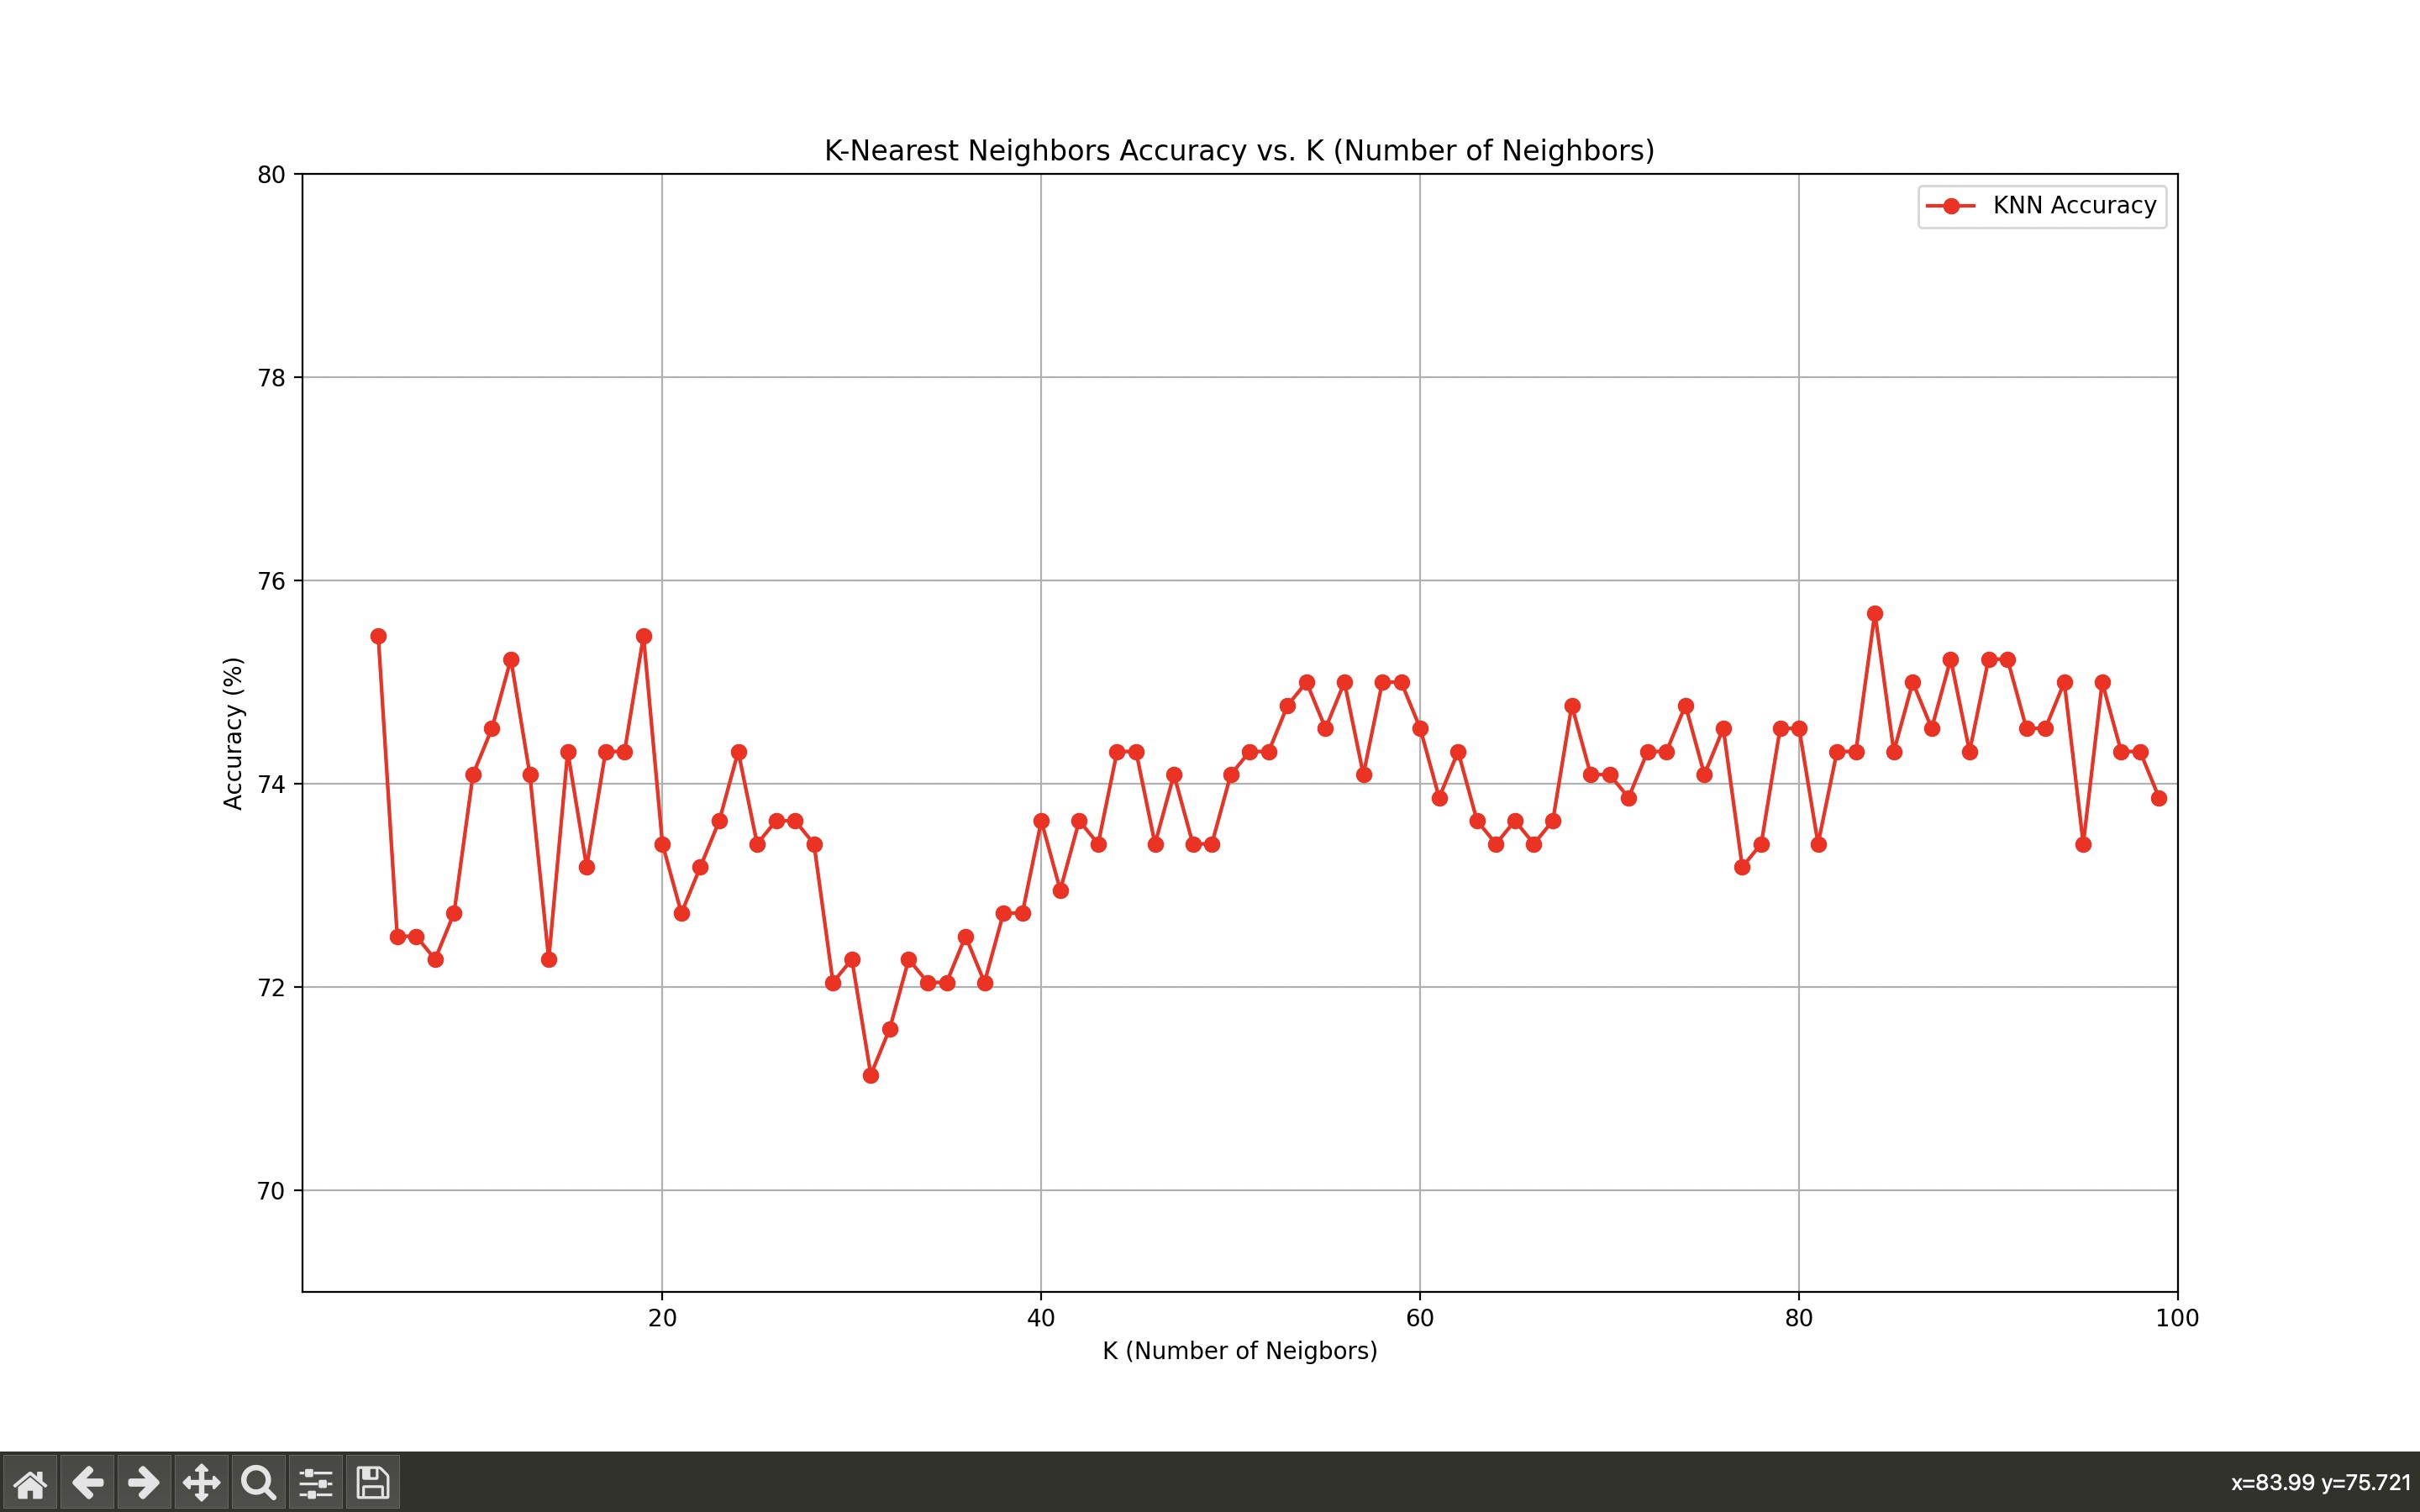Activate the Pan axes tool
Viewport: 2420px width, 1512px height.
(x=201, y=1482)
